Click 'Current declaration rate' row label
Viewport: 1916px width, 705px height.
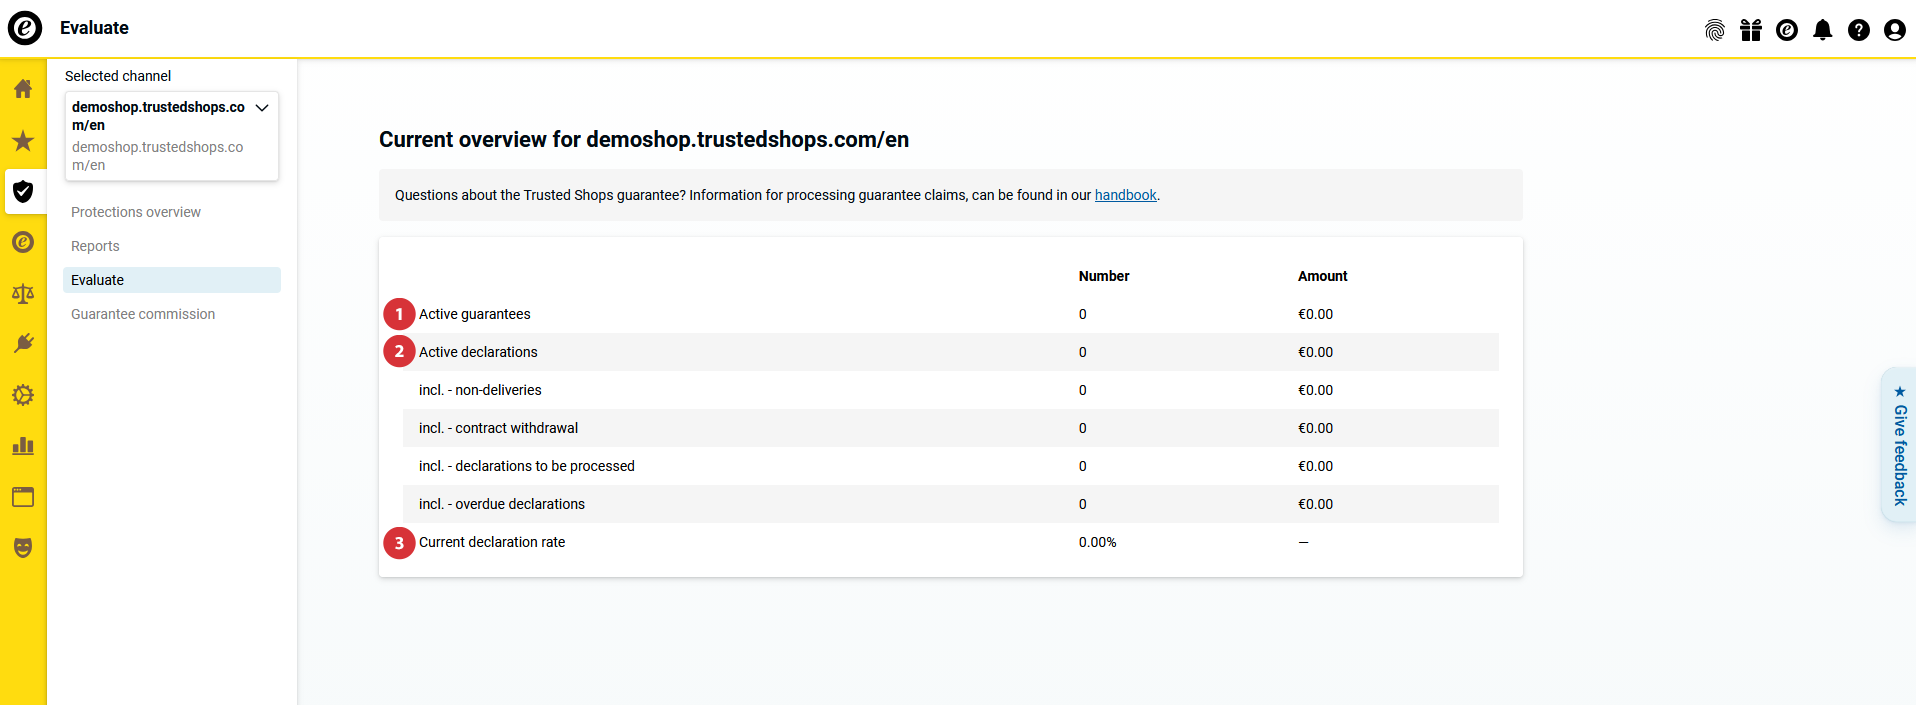[x=492, y=542]
